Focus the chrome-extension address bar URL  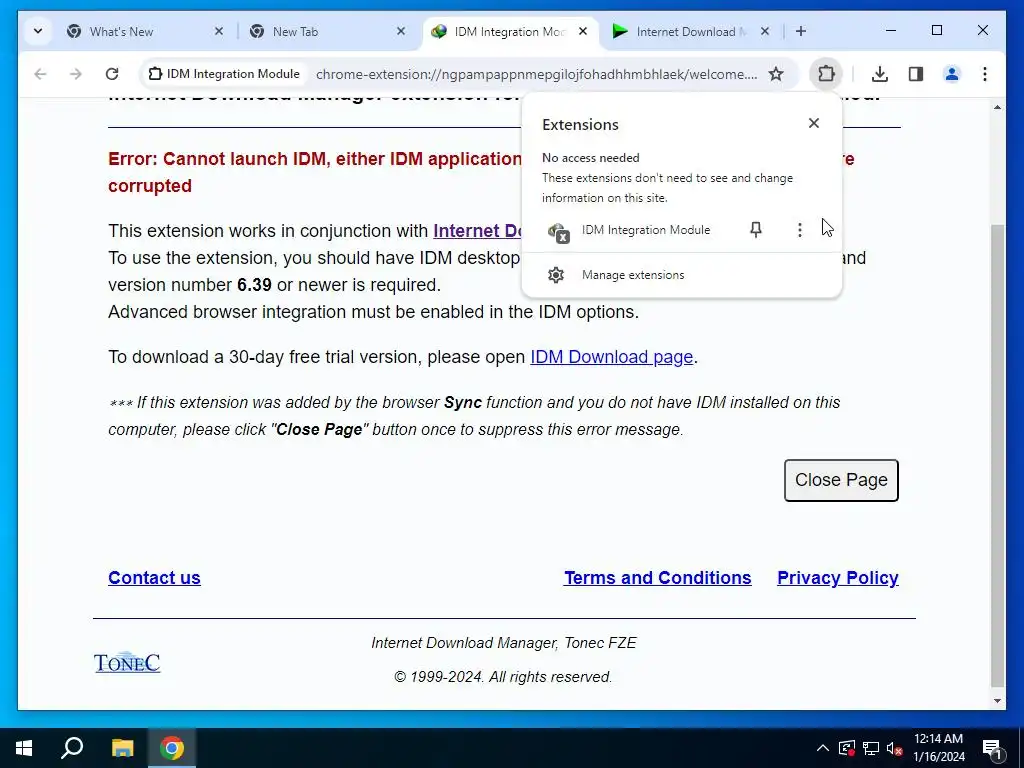(x=537, y=74)
